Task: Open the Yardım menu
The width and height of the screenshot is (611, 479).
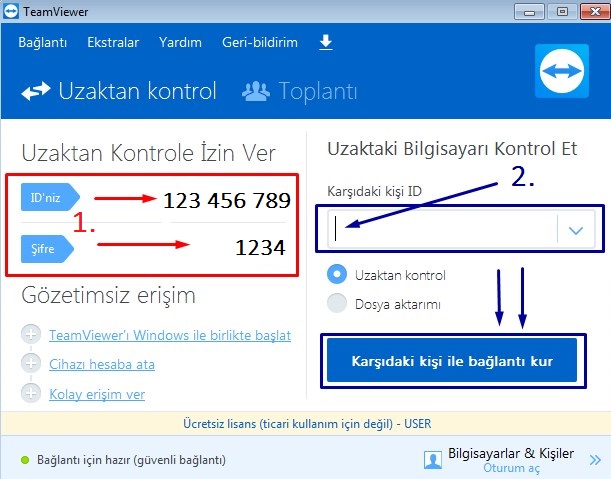Action: [180, 42]
